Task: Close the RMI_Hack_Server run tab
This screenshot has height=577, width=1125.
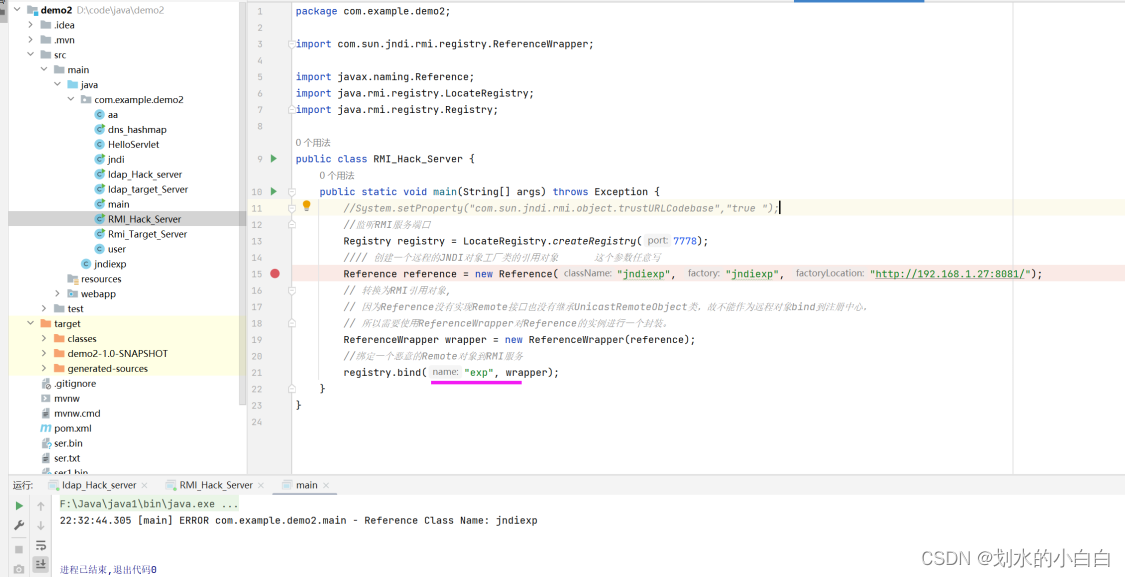Action: point(261,486)
